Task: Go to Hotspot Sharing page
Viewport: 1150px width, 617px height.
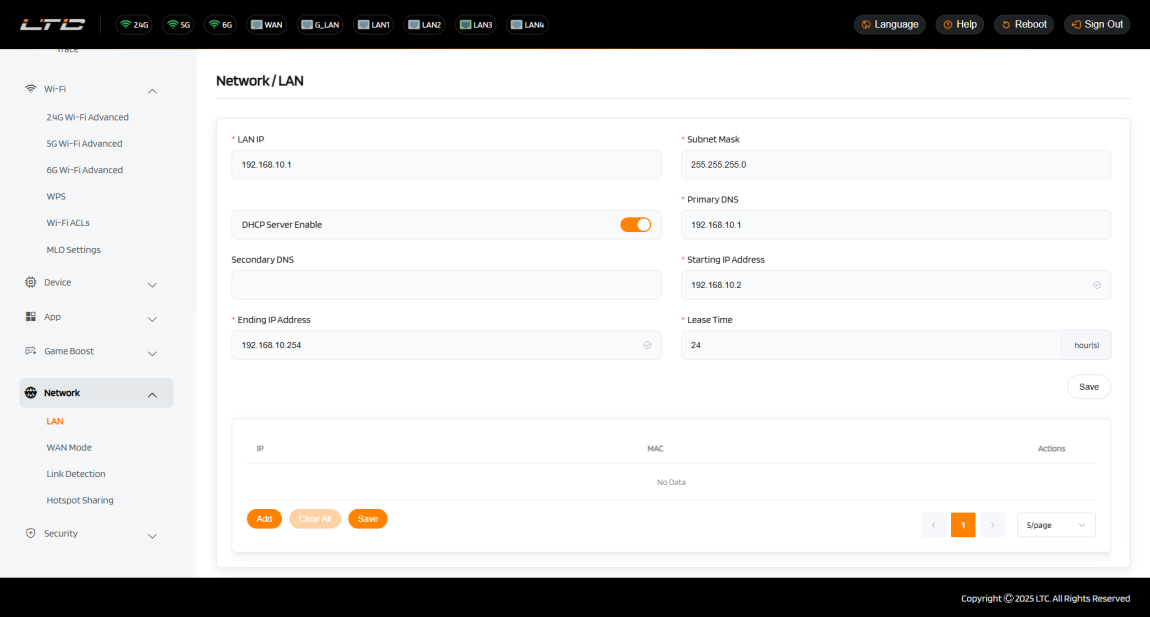Action: (80, 500)
